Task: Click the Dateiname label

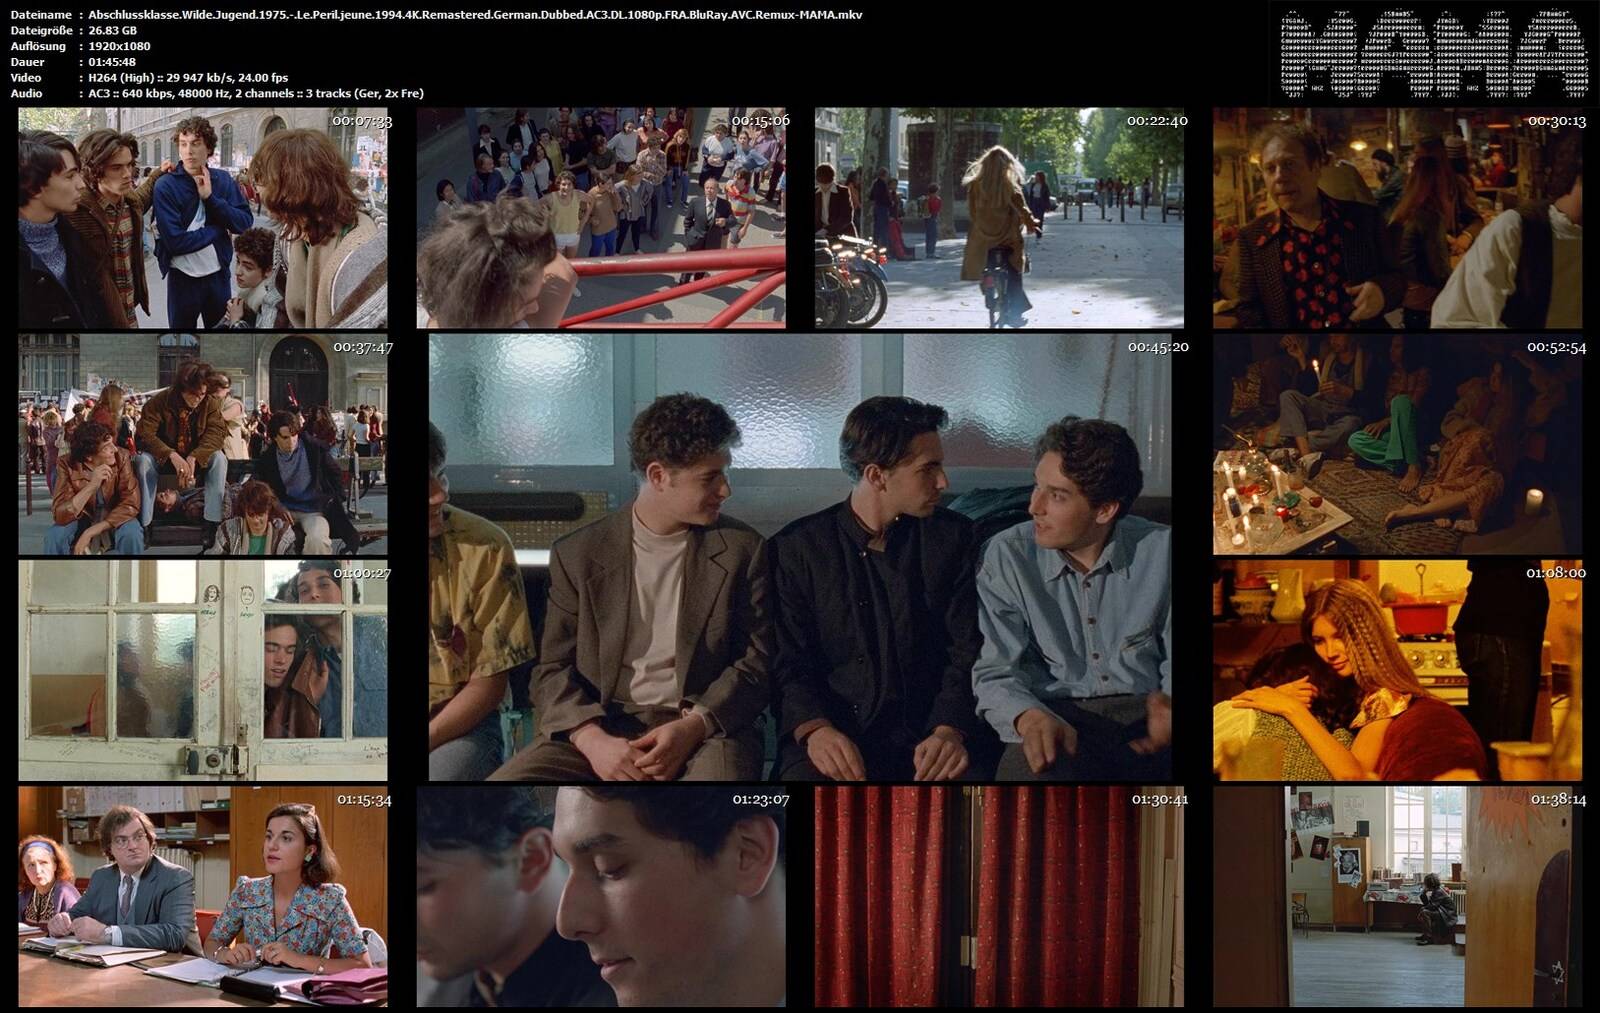Action: click(41, 15)
